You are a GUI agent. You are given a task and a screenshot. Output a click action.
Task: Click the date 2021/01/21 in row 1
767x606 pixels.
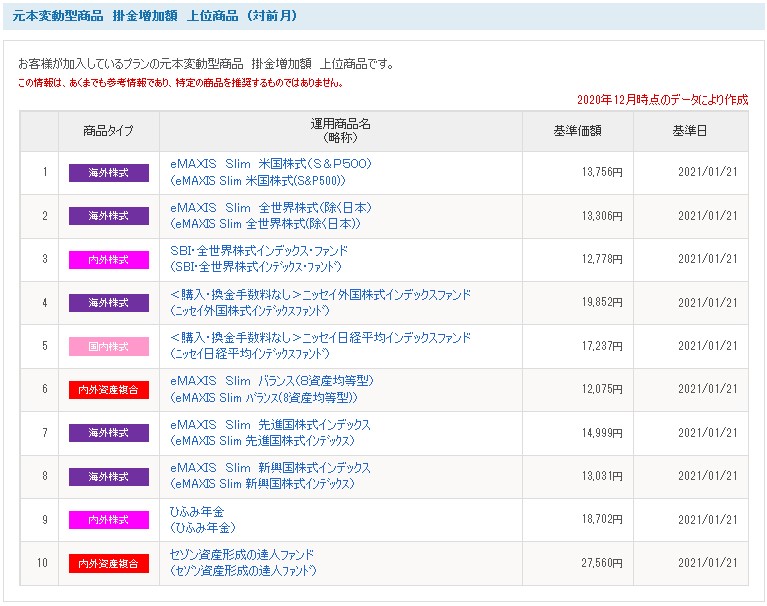click(707, 172)
